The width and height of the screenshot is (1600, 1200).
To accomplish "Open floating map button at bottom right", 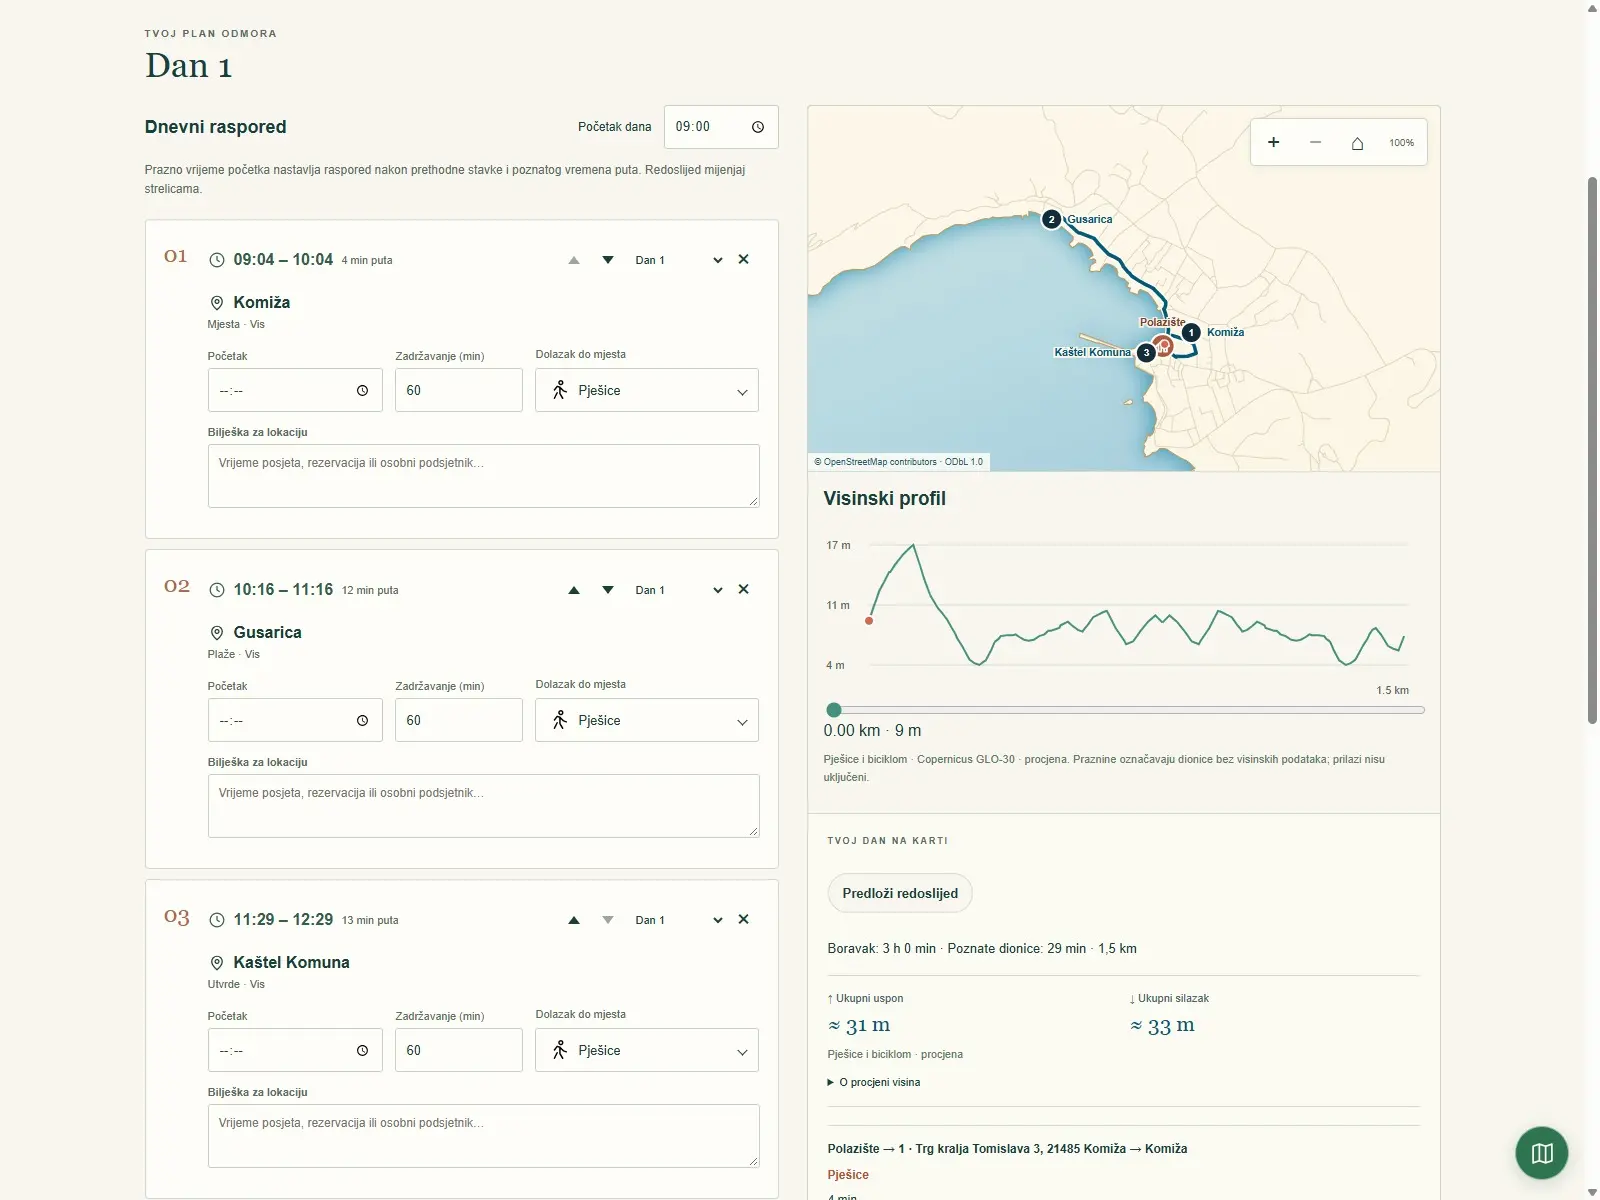I will coord(1541,1153).
